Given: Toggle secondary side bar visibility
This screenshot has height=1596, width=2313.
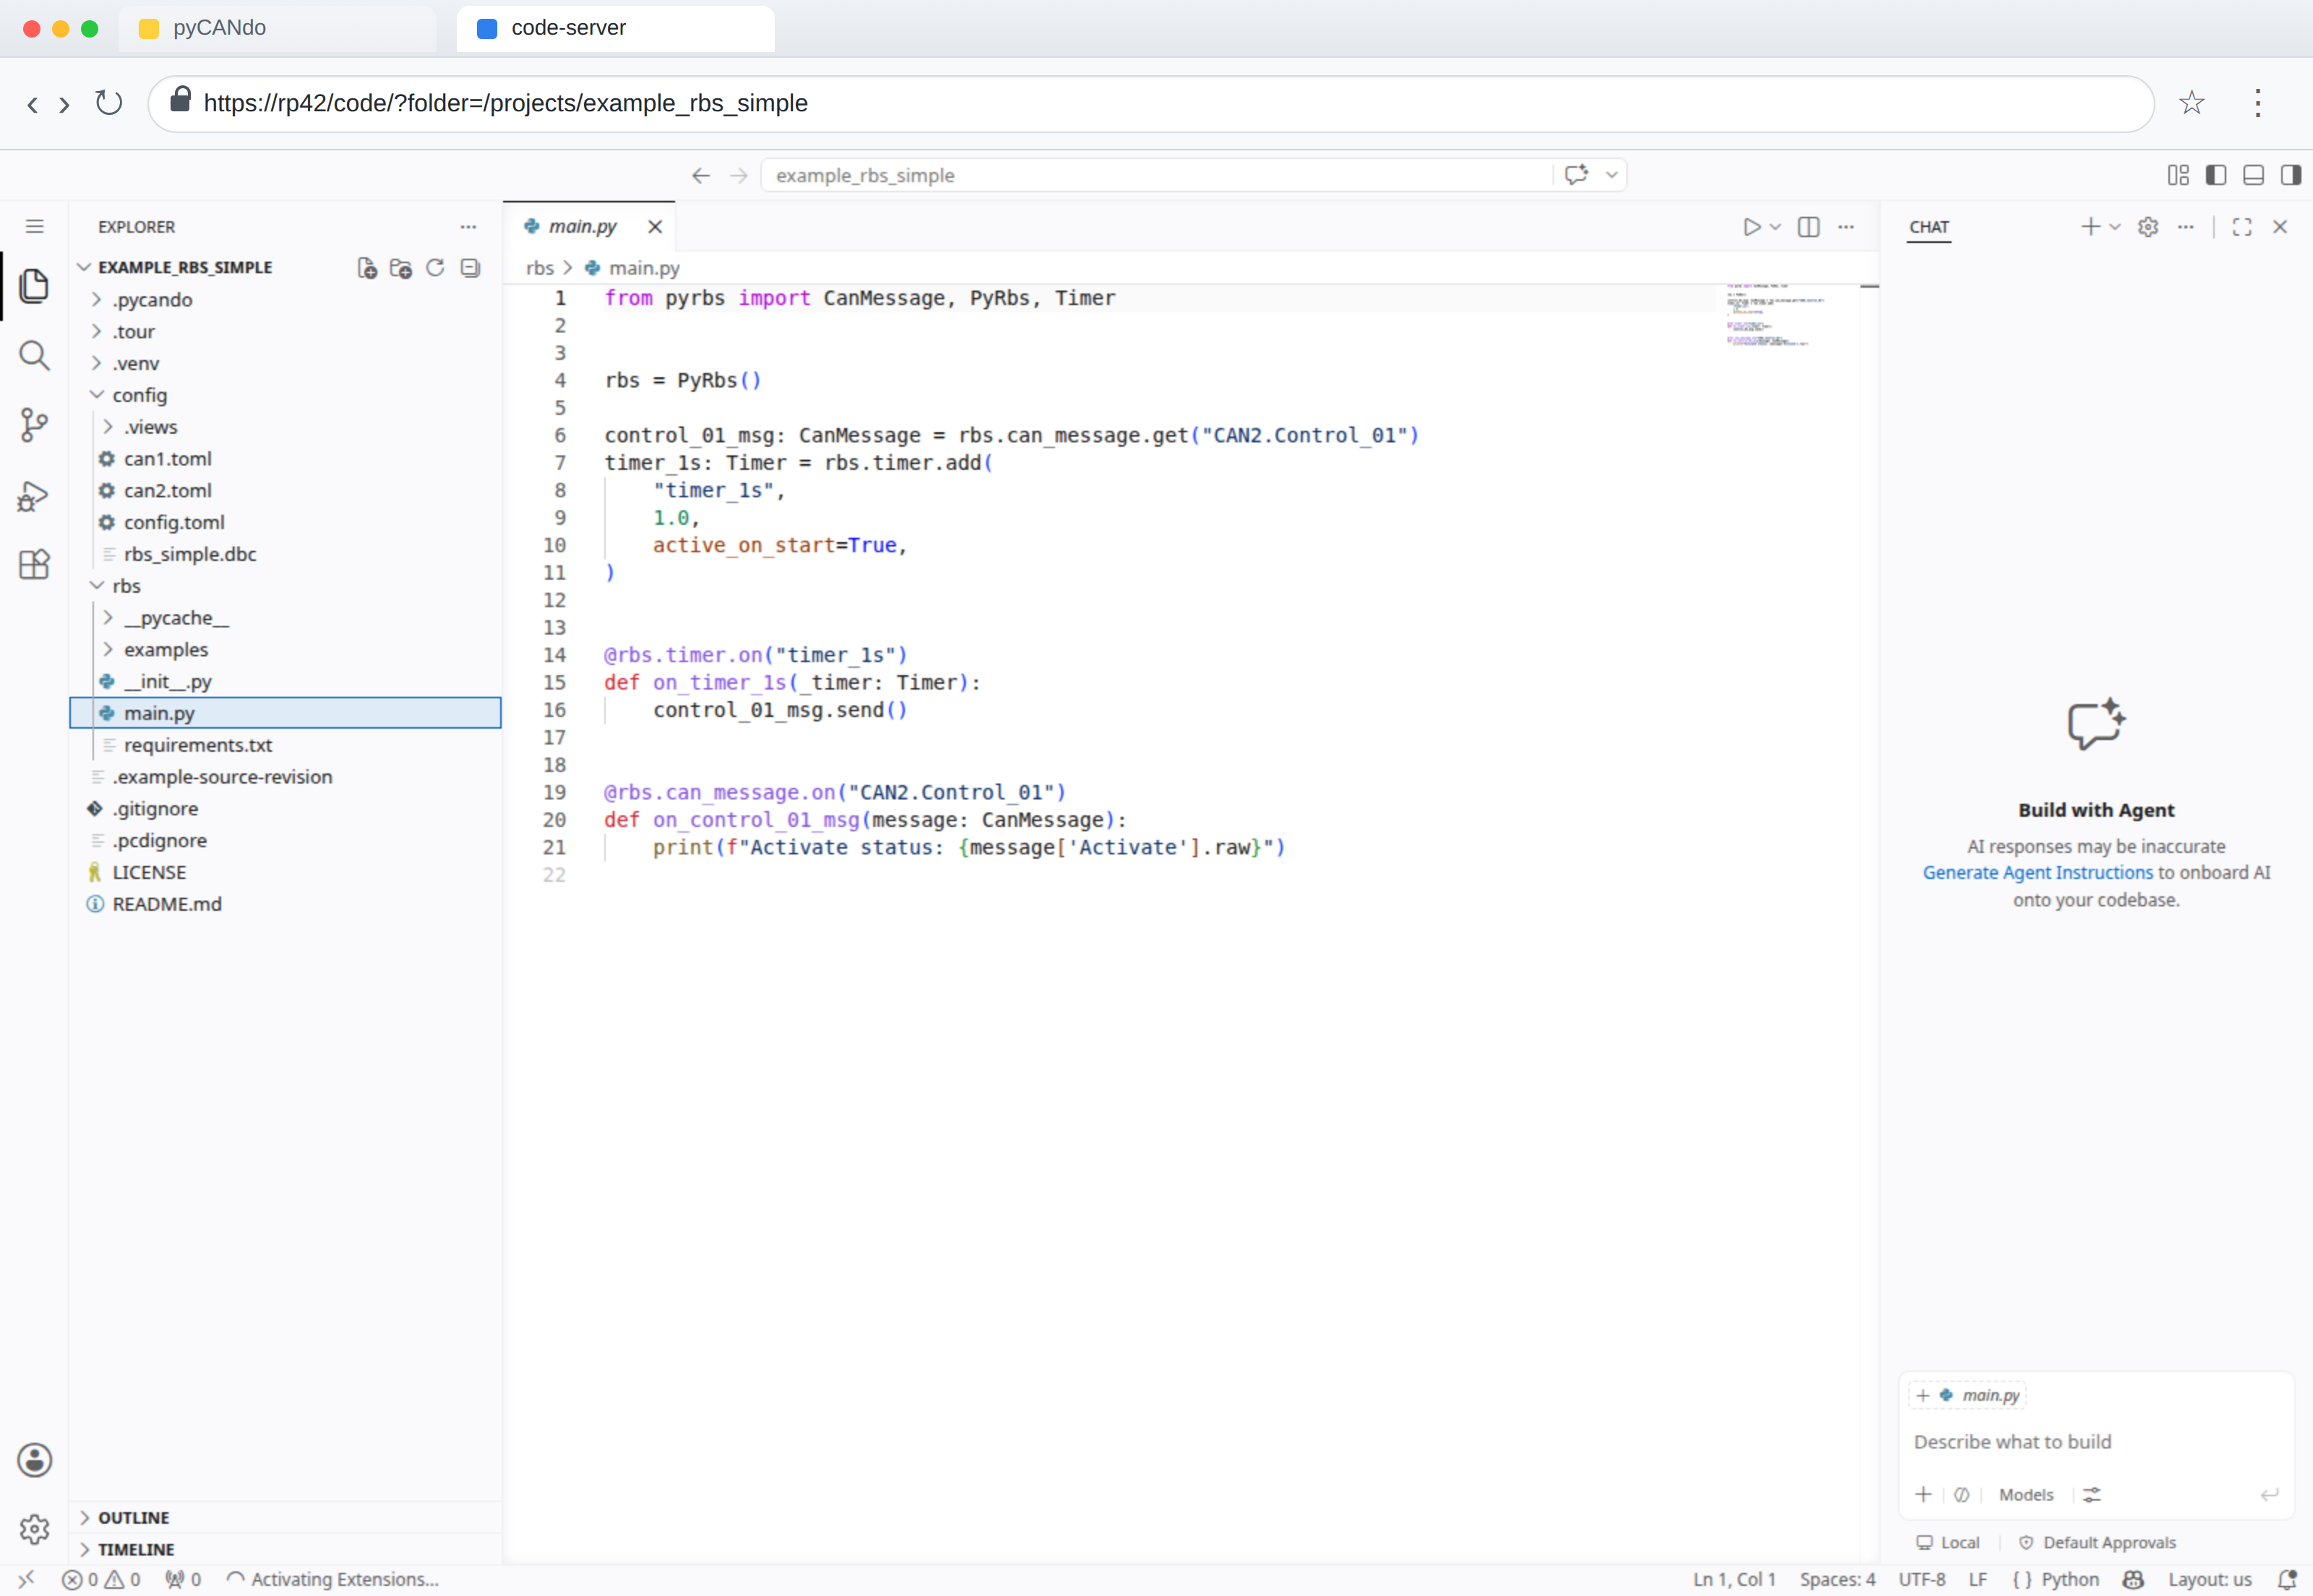Looking at the screenshot, I should coord(2291,175).
